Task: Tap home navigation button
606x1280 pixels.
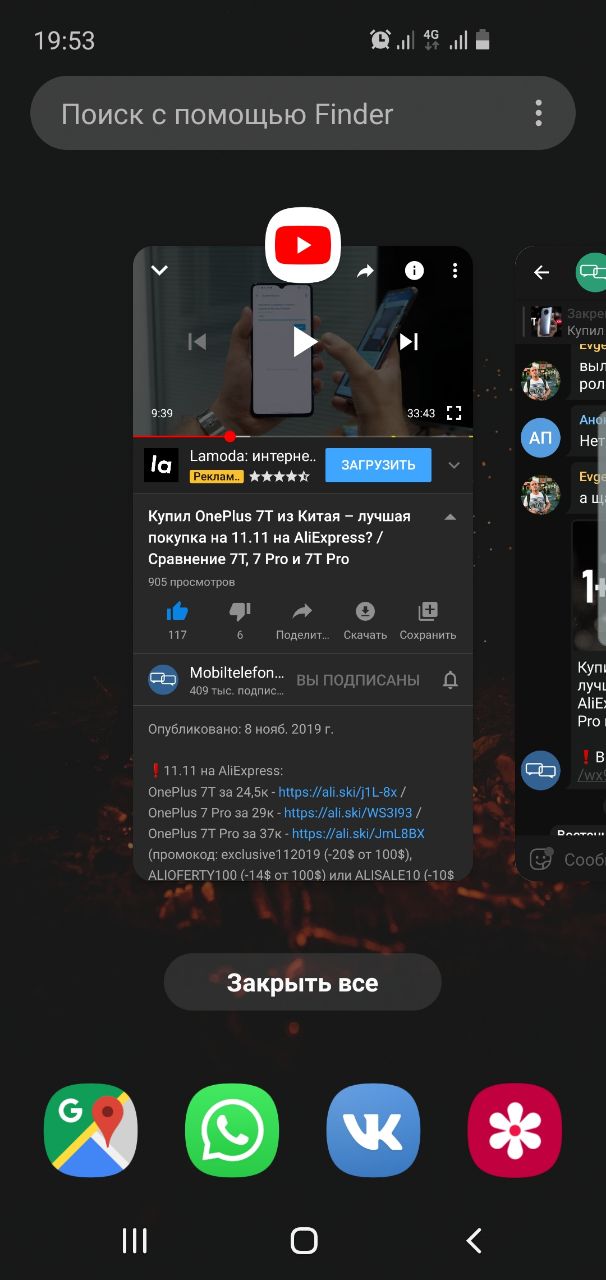Action: tap(304, 1241)
